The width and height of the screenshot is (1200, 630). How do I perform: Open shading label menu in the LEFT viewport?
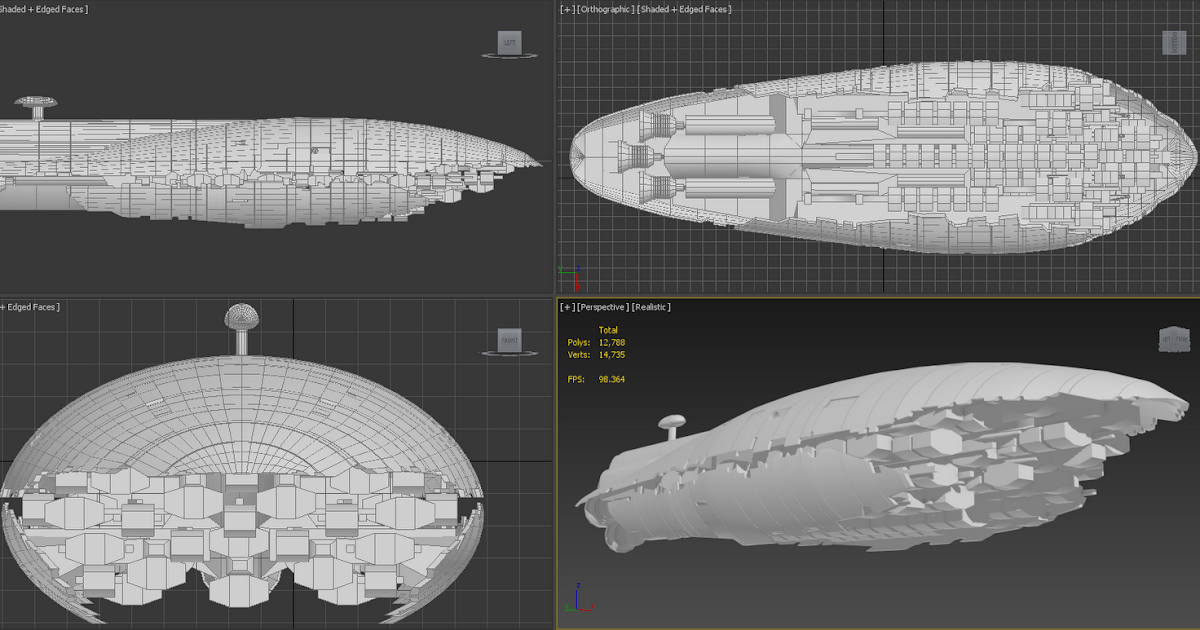[x=43, y=9]
